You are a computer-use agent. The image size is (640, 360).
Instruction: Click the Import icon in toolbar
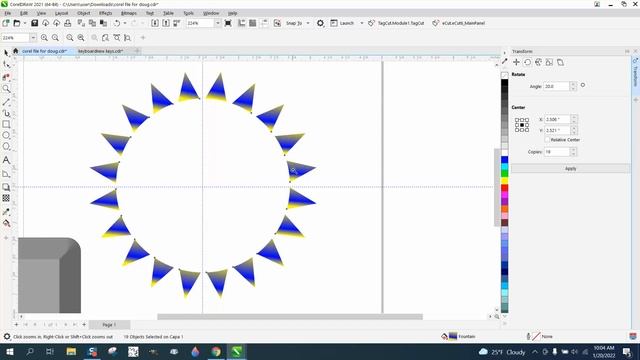coord(155,23)
